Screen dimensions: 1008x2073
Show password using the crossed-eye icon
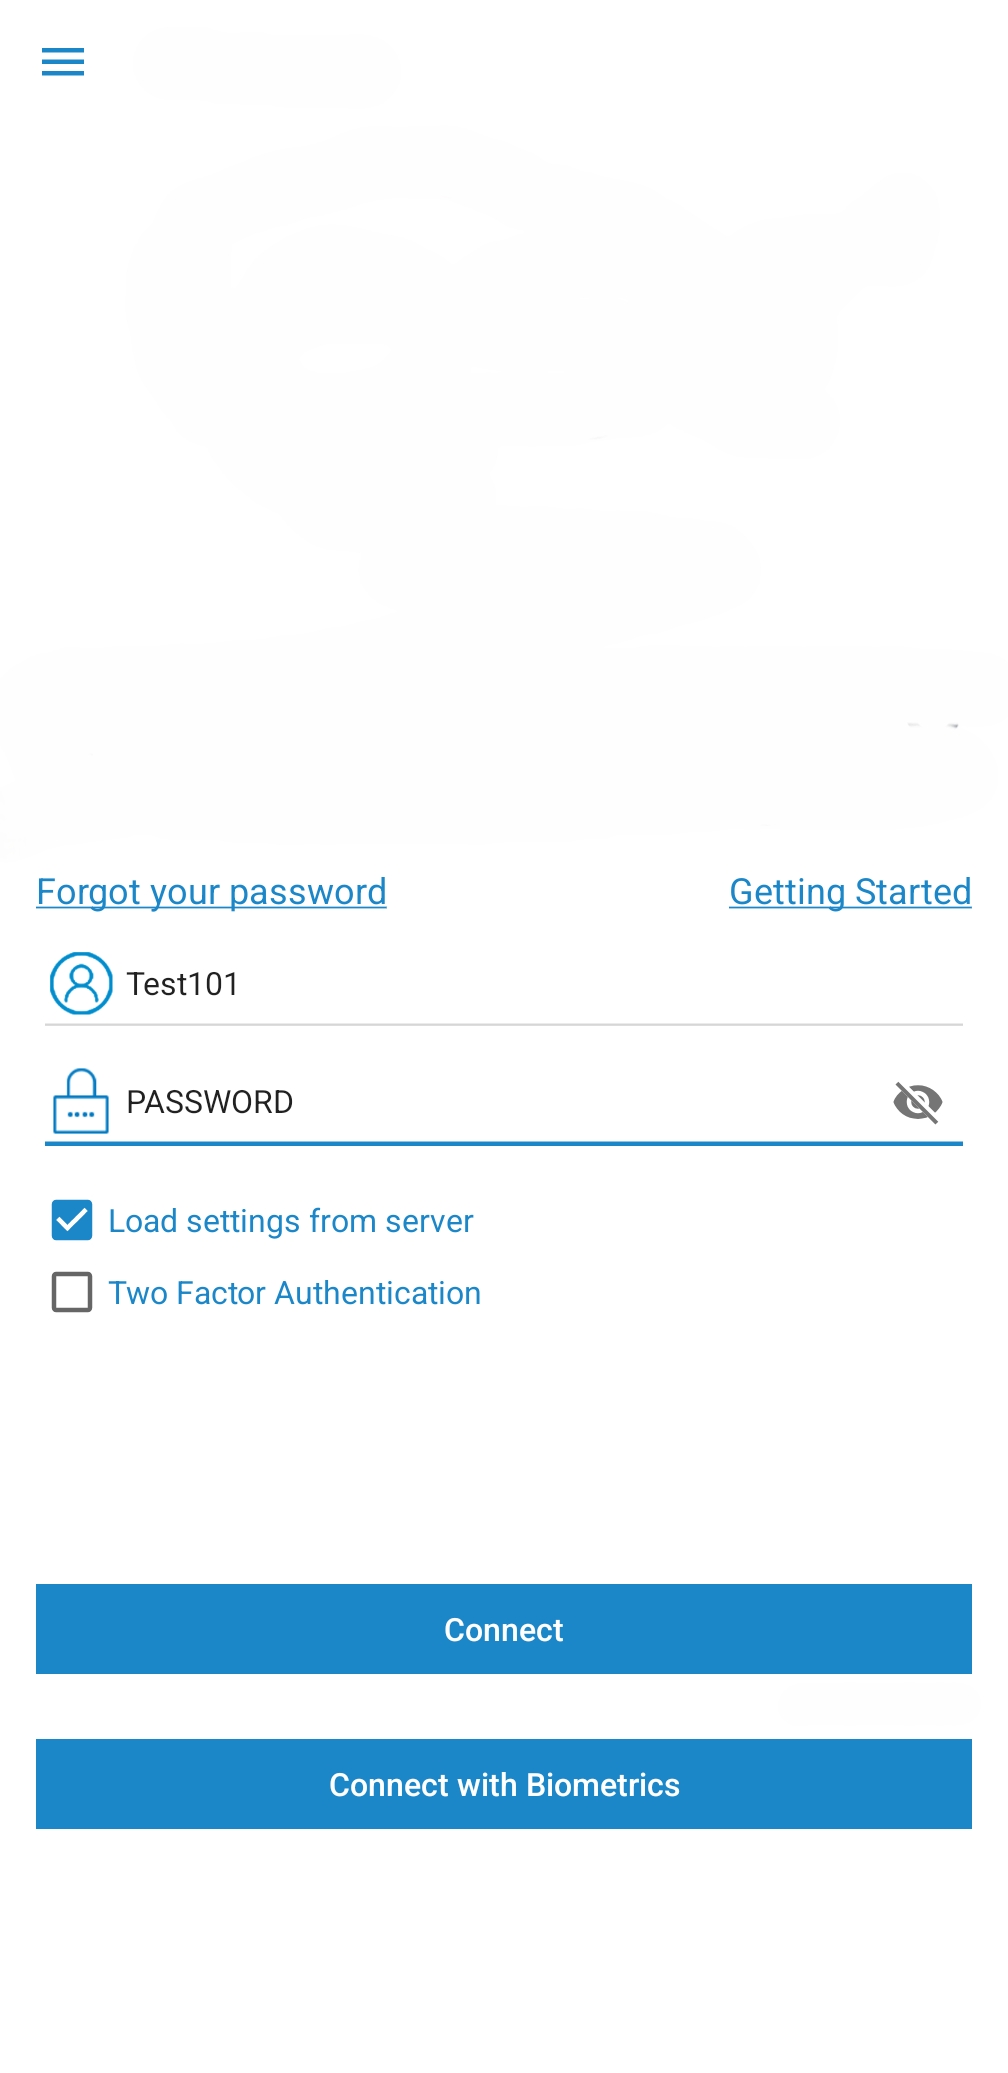(x=917, y=1102)
